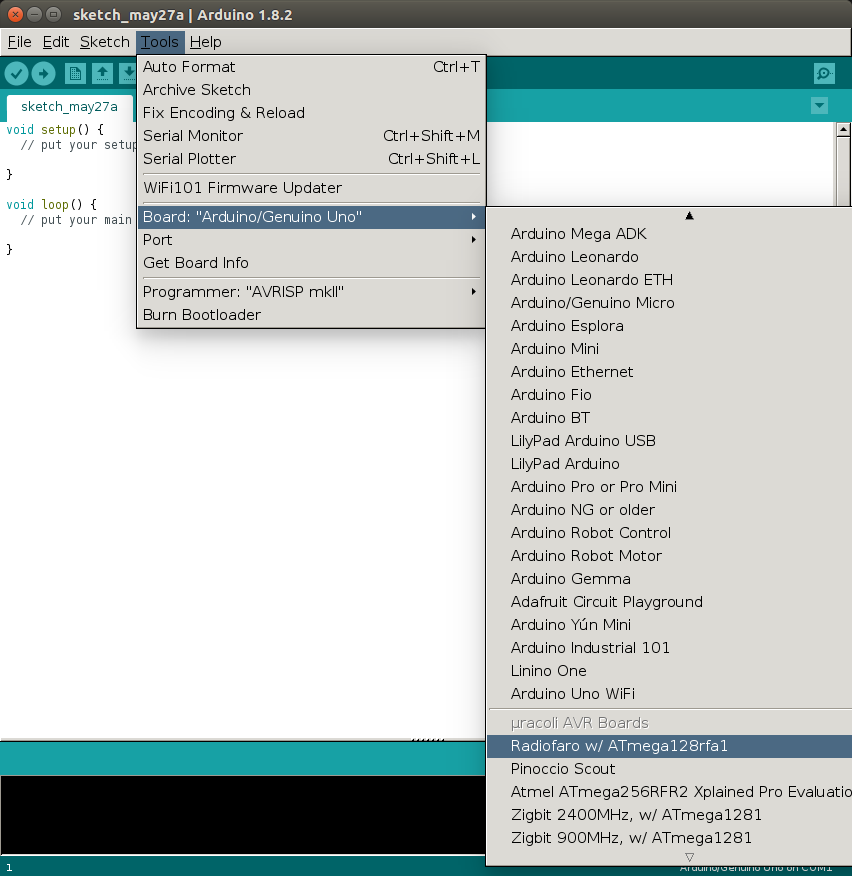Close the Tools menu from menu bar

160,42
